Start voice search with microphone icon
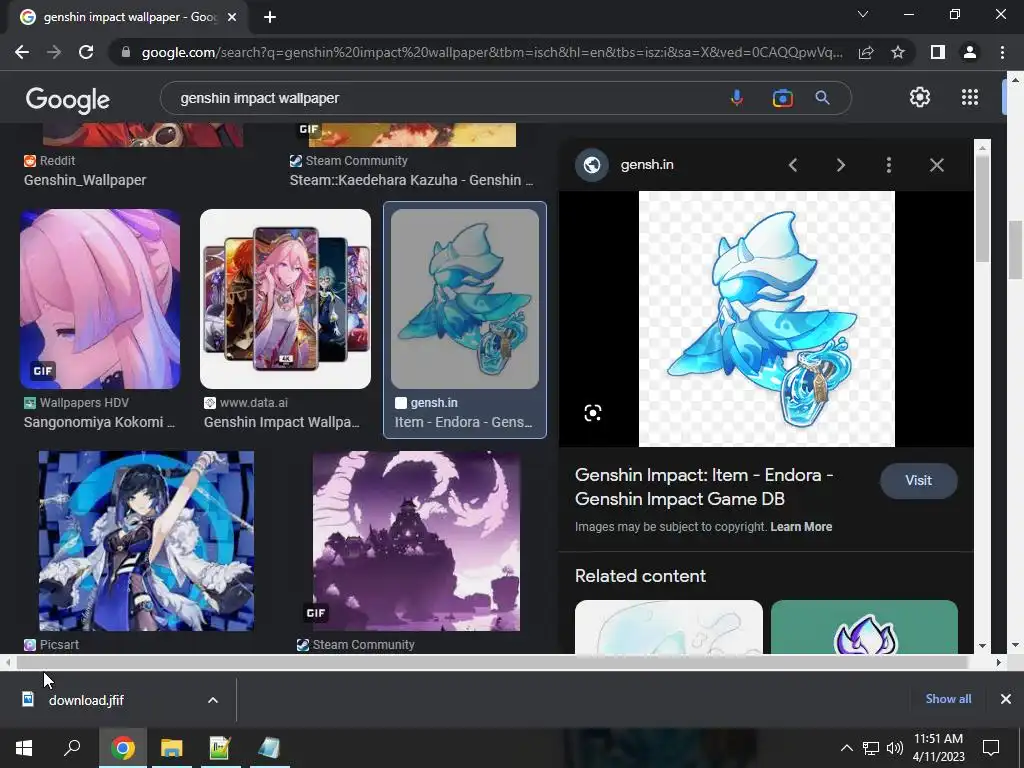1024x768 pixels. pyautogui.click(x=737, y=98)
